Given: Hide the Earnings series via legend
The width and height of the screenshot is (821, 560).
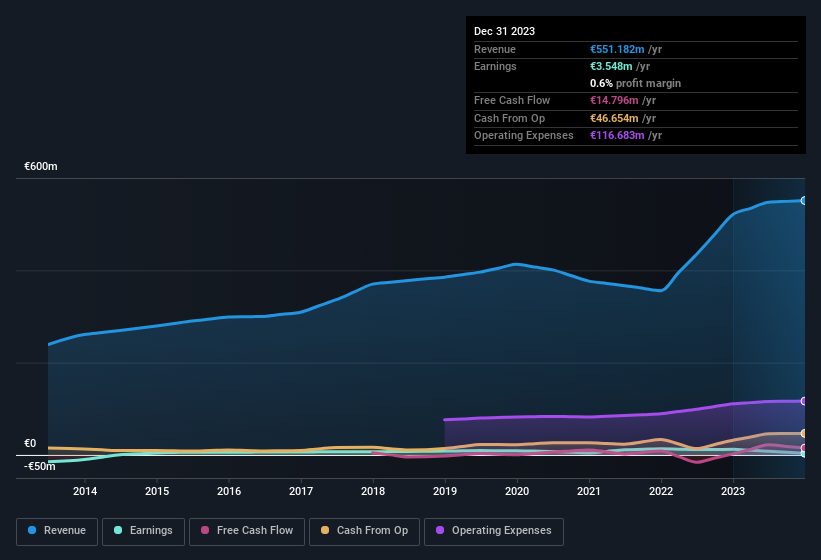Looking at the screenshot, I should coord(142,530).
